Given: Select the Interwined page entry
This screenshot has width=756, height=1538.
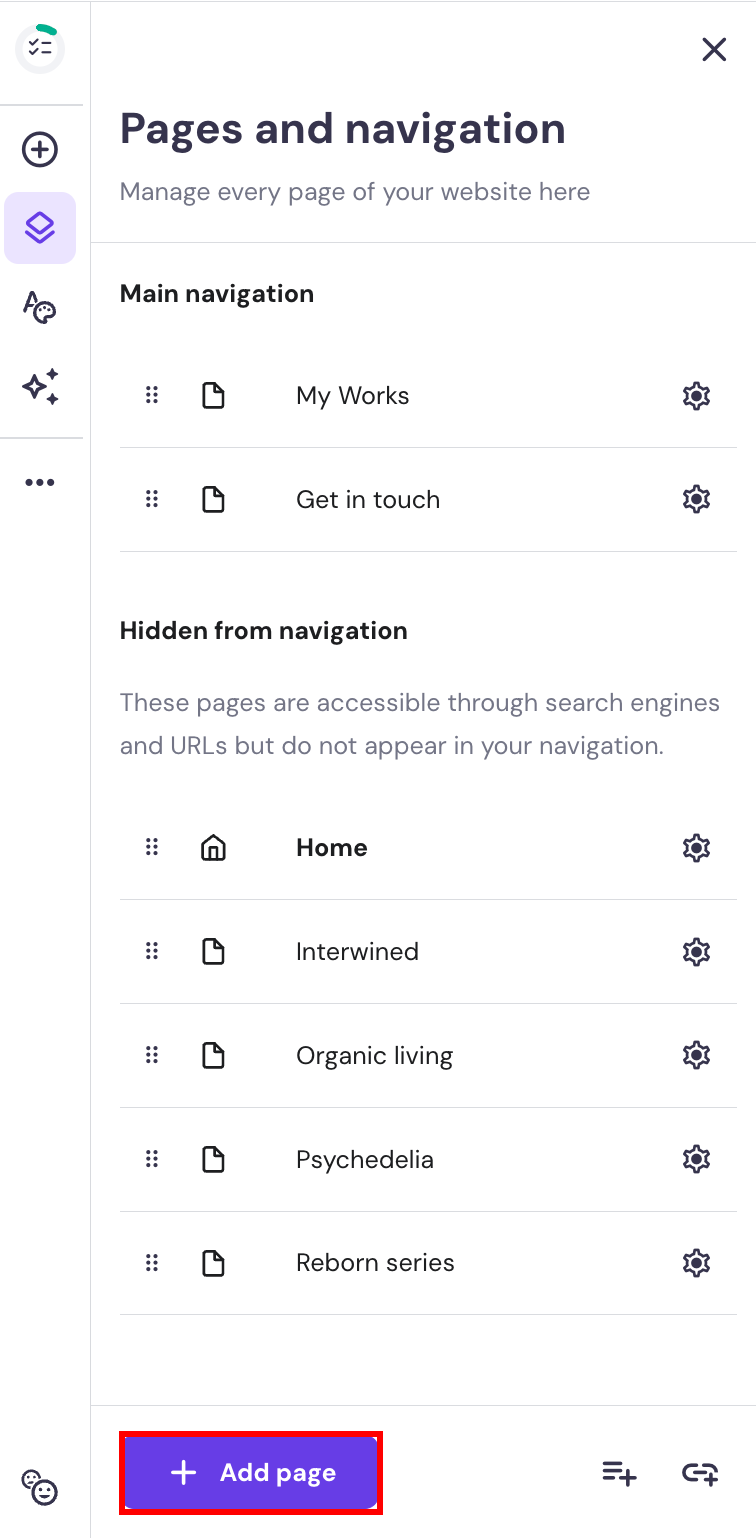Looking at the screenshot, I should tap(357, 951).
